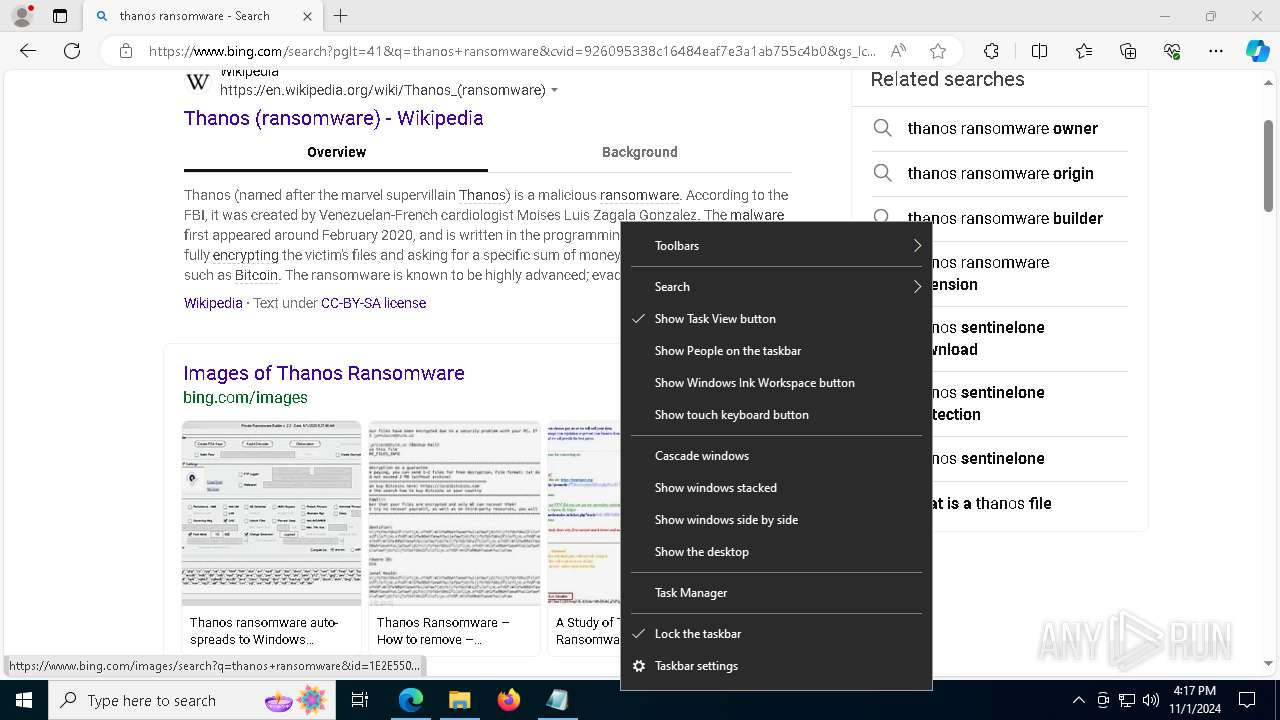
Task: Open the Windows Start menu
Action: (x=23, y=700)
